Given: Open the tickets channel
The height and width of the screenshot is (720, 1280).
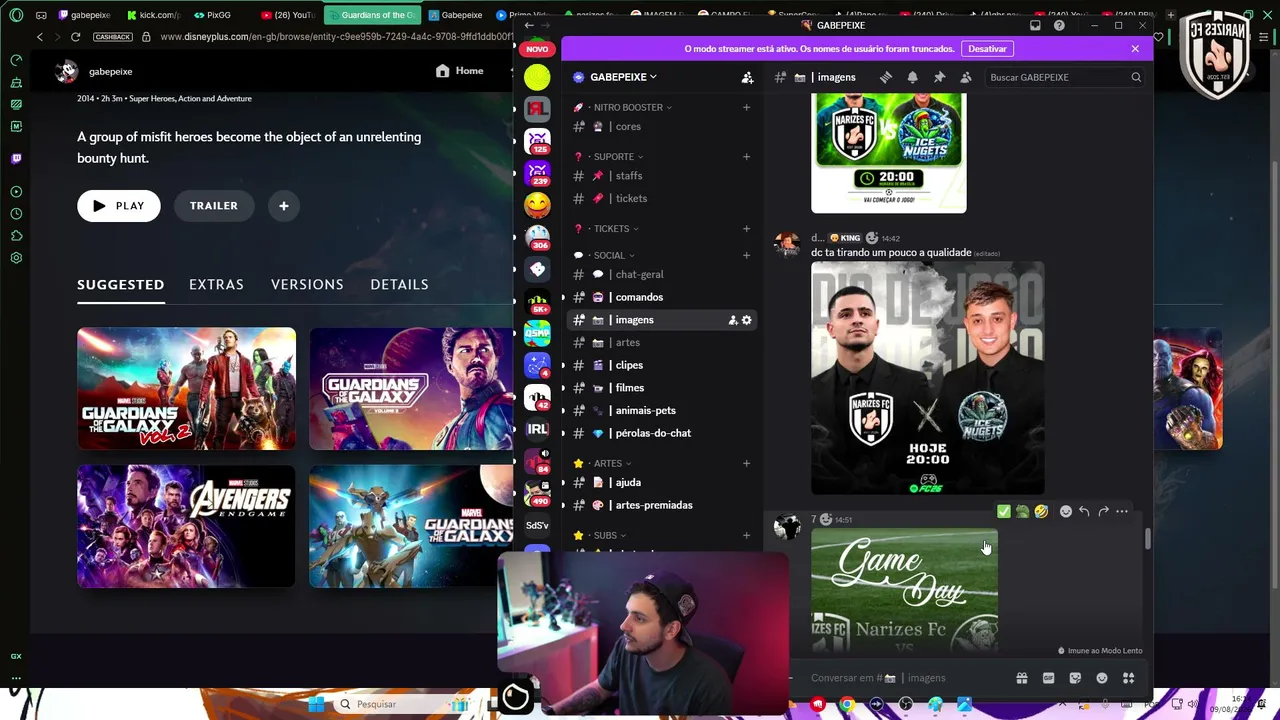Looking at the screenshot, I should click(662, 199).
